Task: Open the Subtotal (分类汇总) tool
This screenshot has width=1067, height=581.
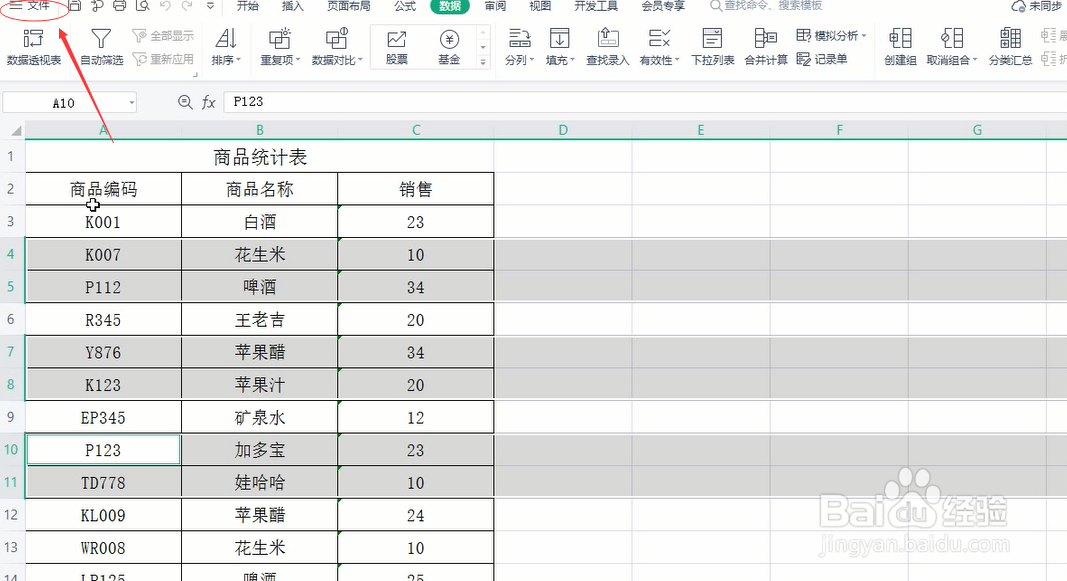Action: pyautogui.click(x=1009, y=46)
